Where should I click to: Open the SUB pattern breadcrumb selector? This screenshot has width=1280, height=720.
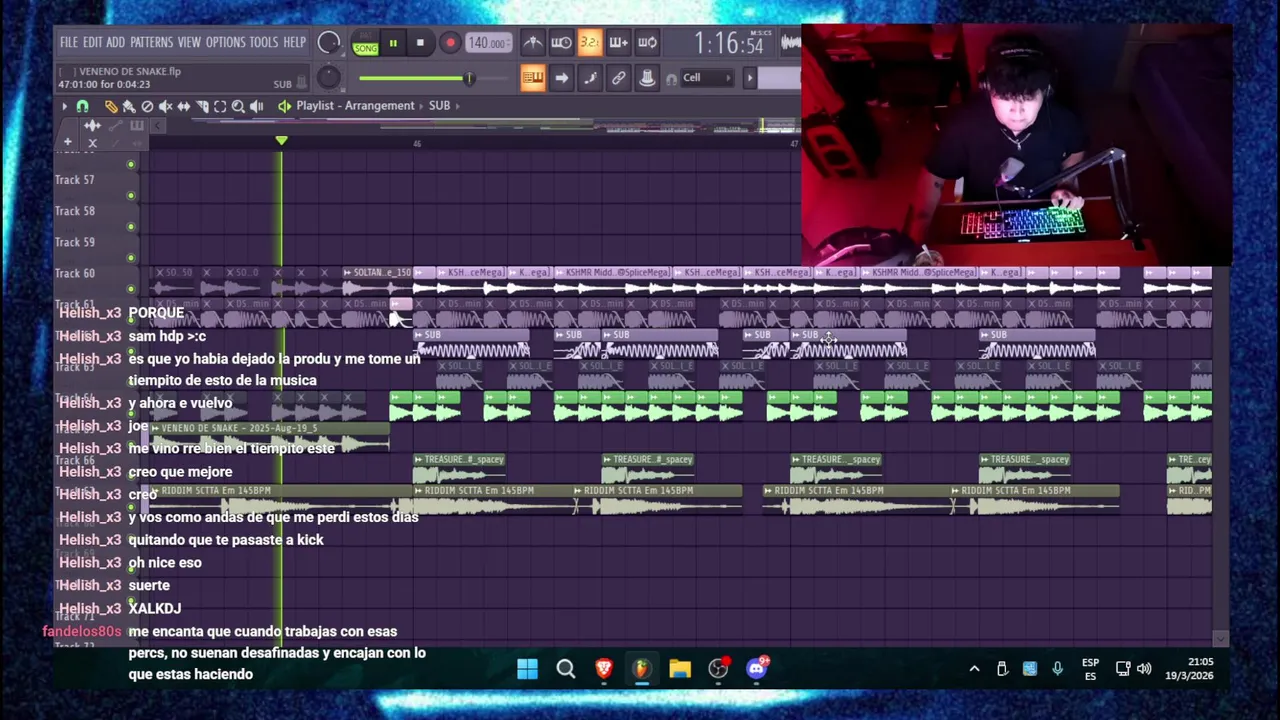click(x=440, y=106)
